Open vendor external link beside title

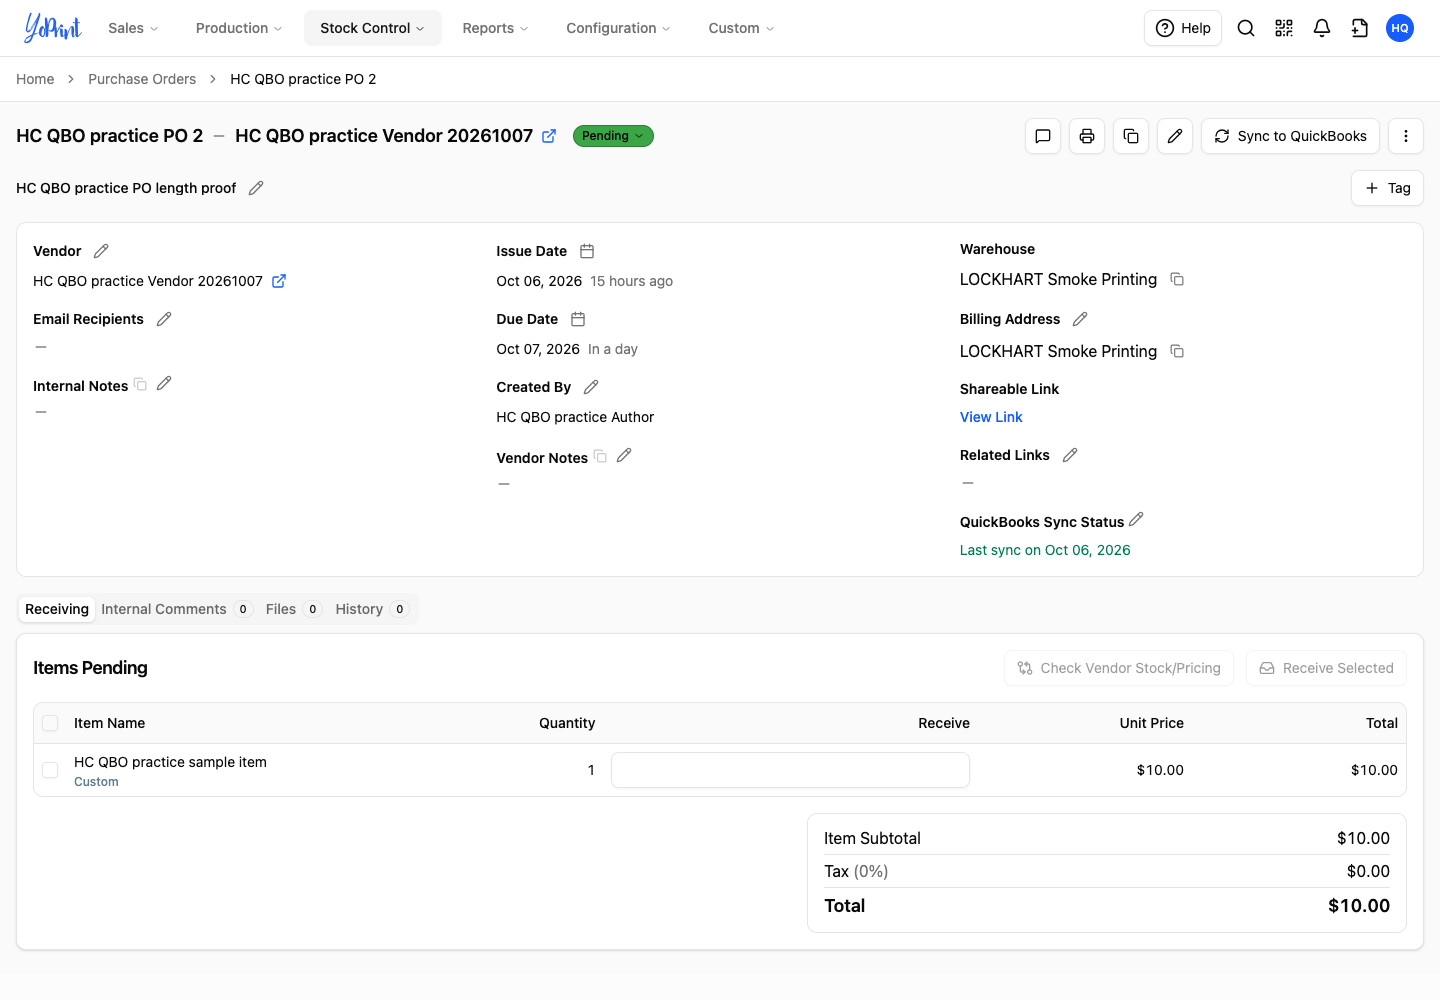point(549,136)
